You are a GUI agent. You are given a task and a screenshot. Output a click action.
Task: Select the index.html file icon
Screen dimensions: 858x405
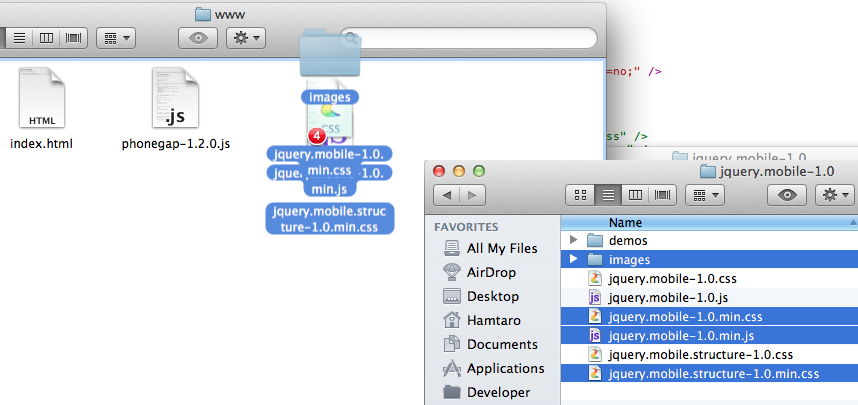[42, 99]
